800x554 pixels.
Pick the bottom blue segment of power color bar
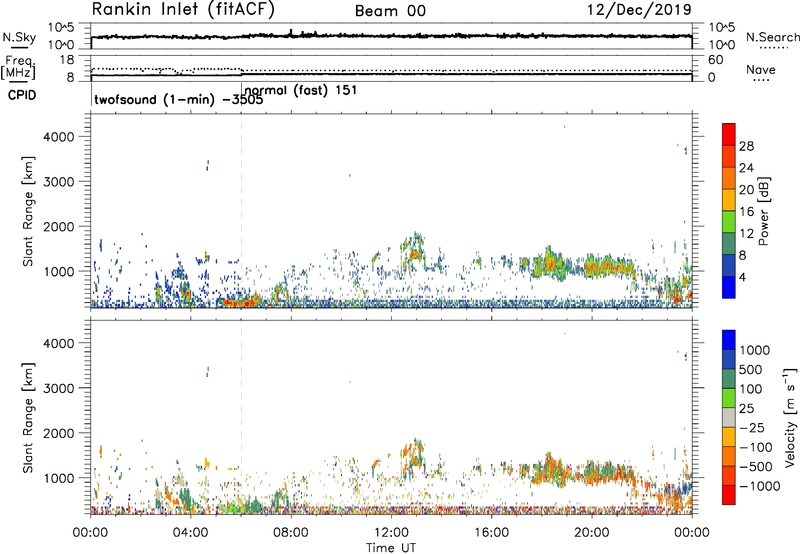729,287
